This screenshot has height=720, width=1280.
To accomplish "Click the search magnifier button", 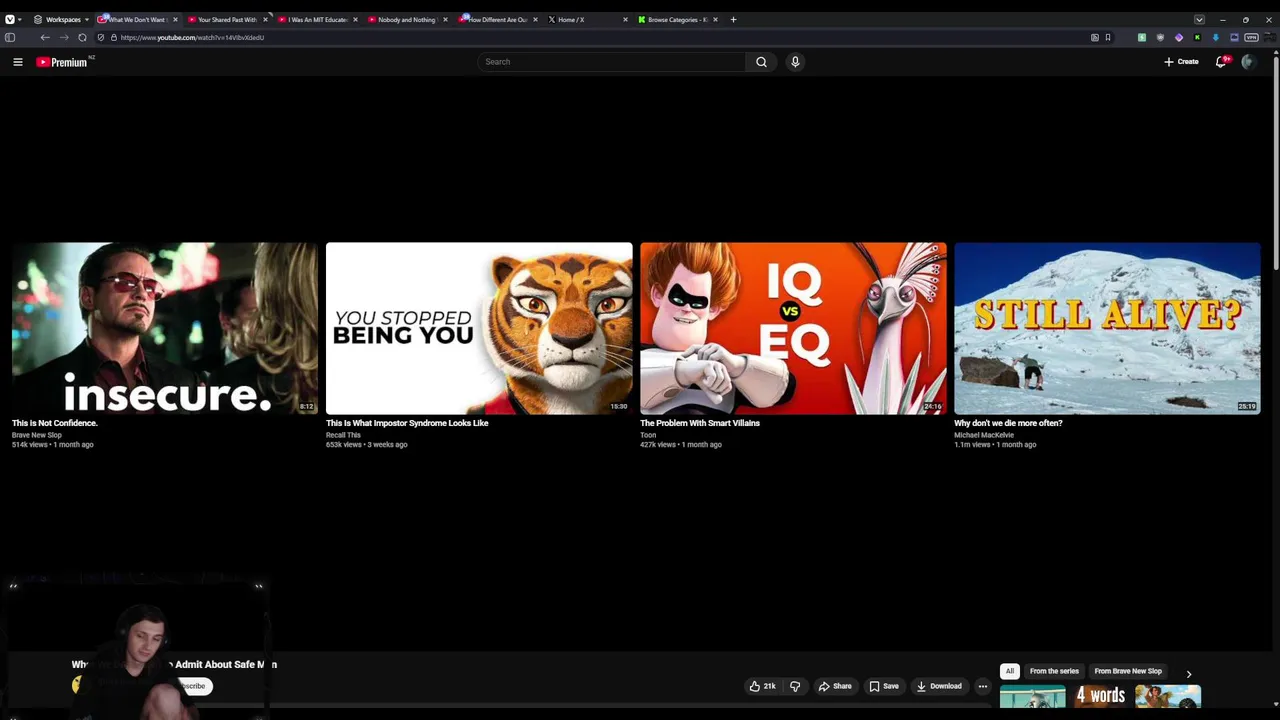I will click(761, 62).
